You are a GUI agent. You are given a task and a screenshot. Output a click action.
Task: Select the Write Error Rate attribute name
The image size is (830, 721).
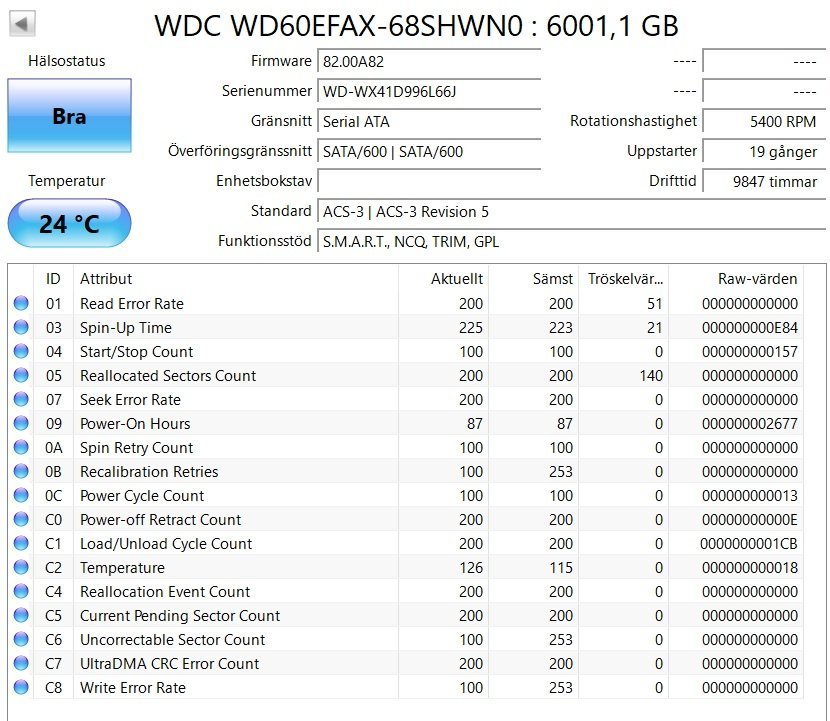133,688
